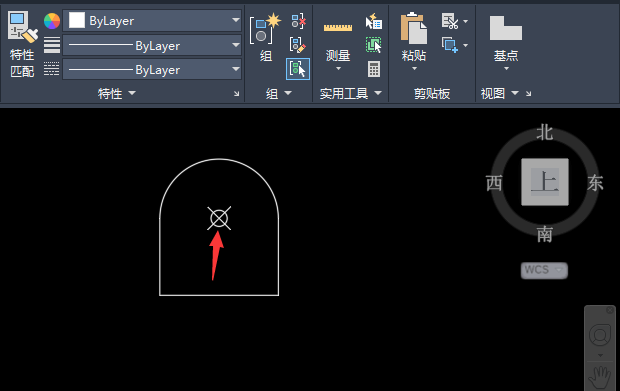Click the Select All icon with green border
The image size is (620, 391).
pos(374,45)
